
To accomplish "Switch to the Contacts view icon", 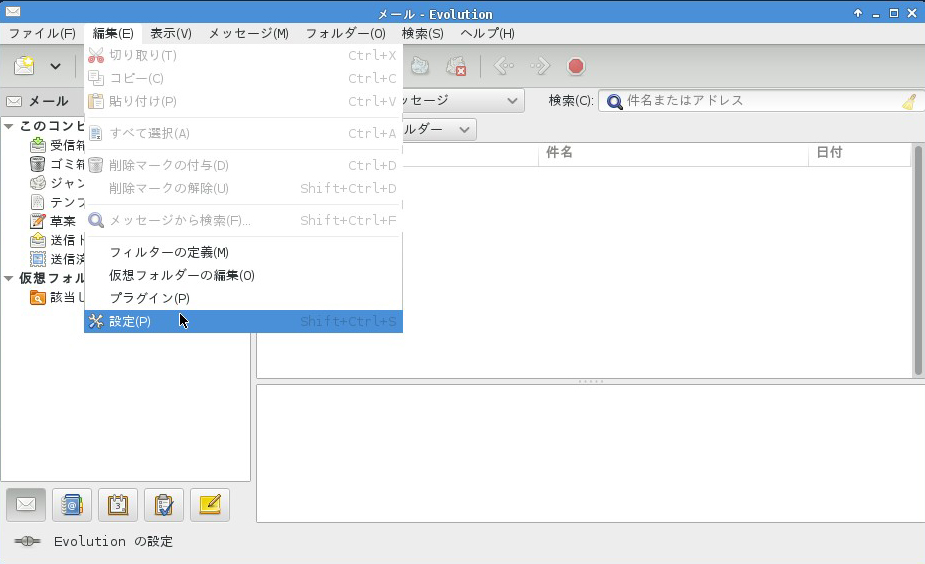I will (x=72, y=505).
